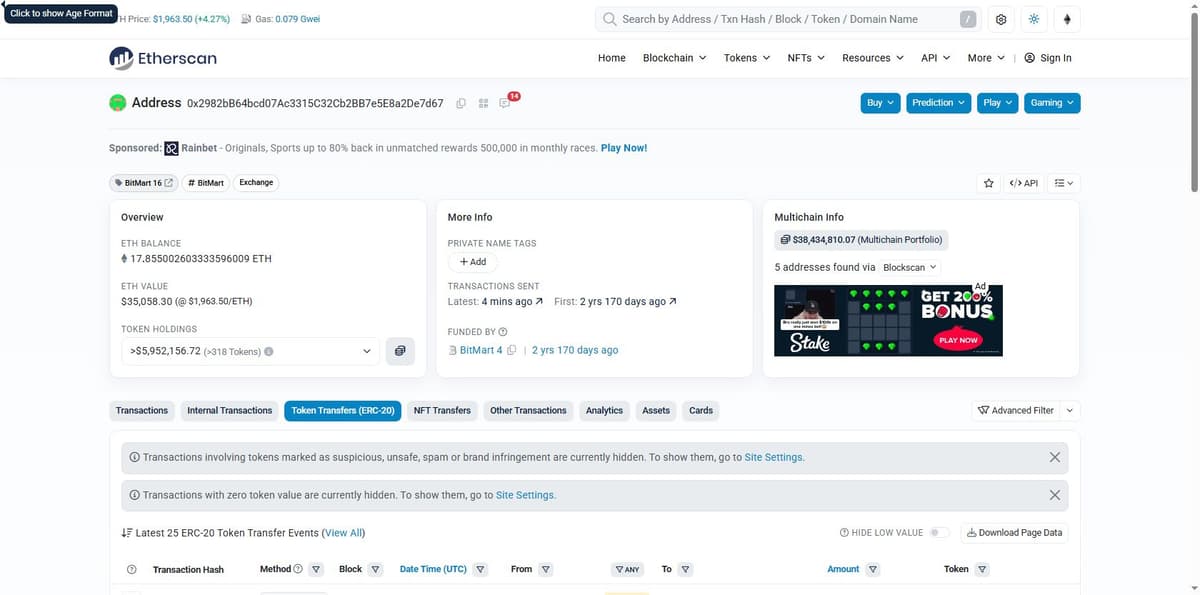Filter the To column funnel icon
1200x595 pixels.
tap(686, 569)
